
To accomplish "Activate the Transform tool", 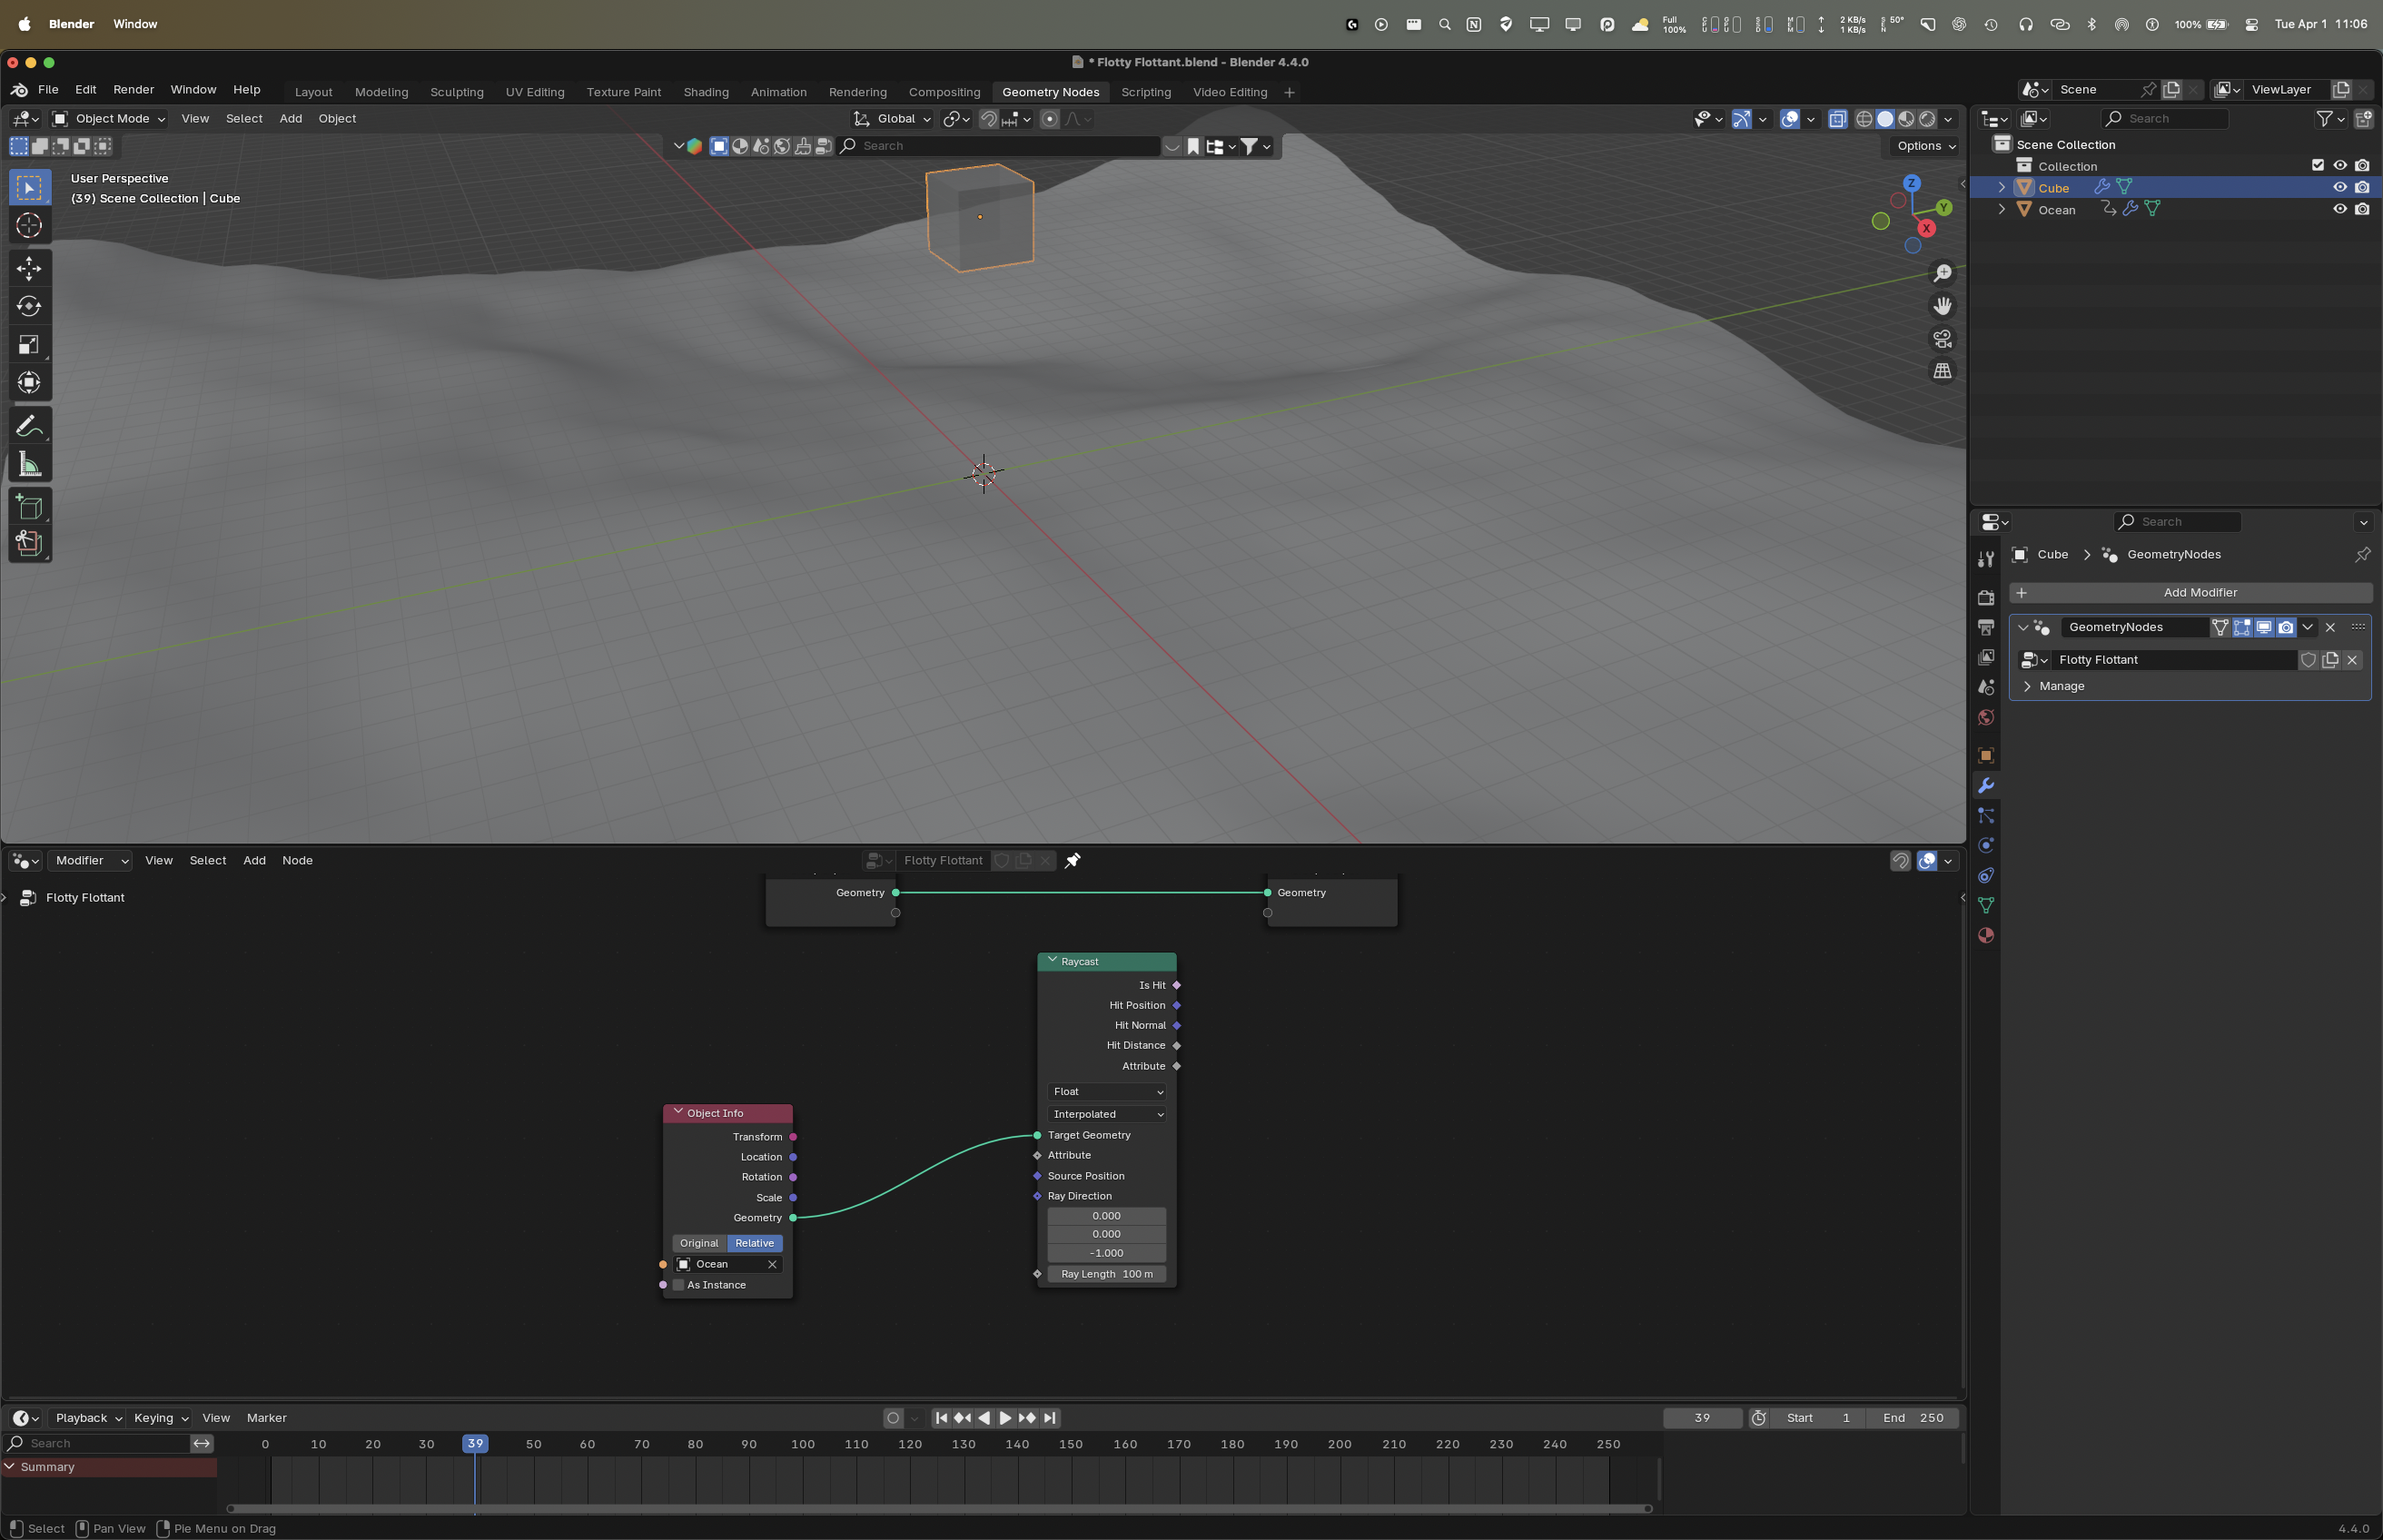I will (x=29, y=383).
